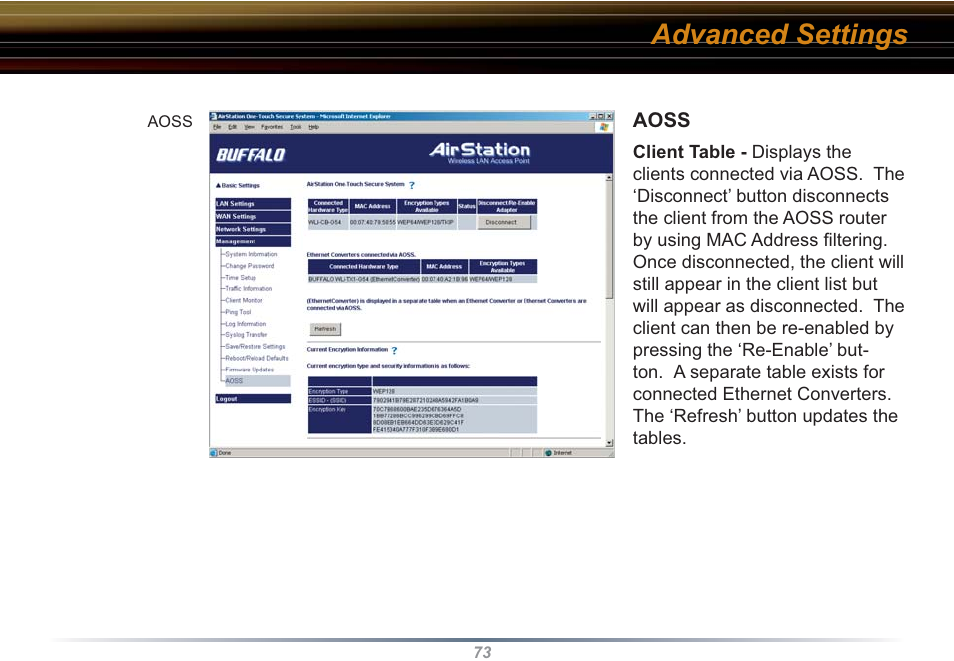Click the BUFFALO logo

coord(251,155)
